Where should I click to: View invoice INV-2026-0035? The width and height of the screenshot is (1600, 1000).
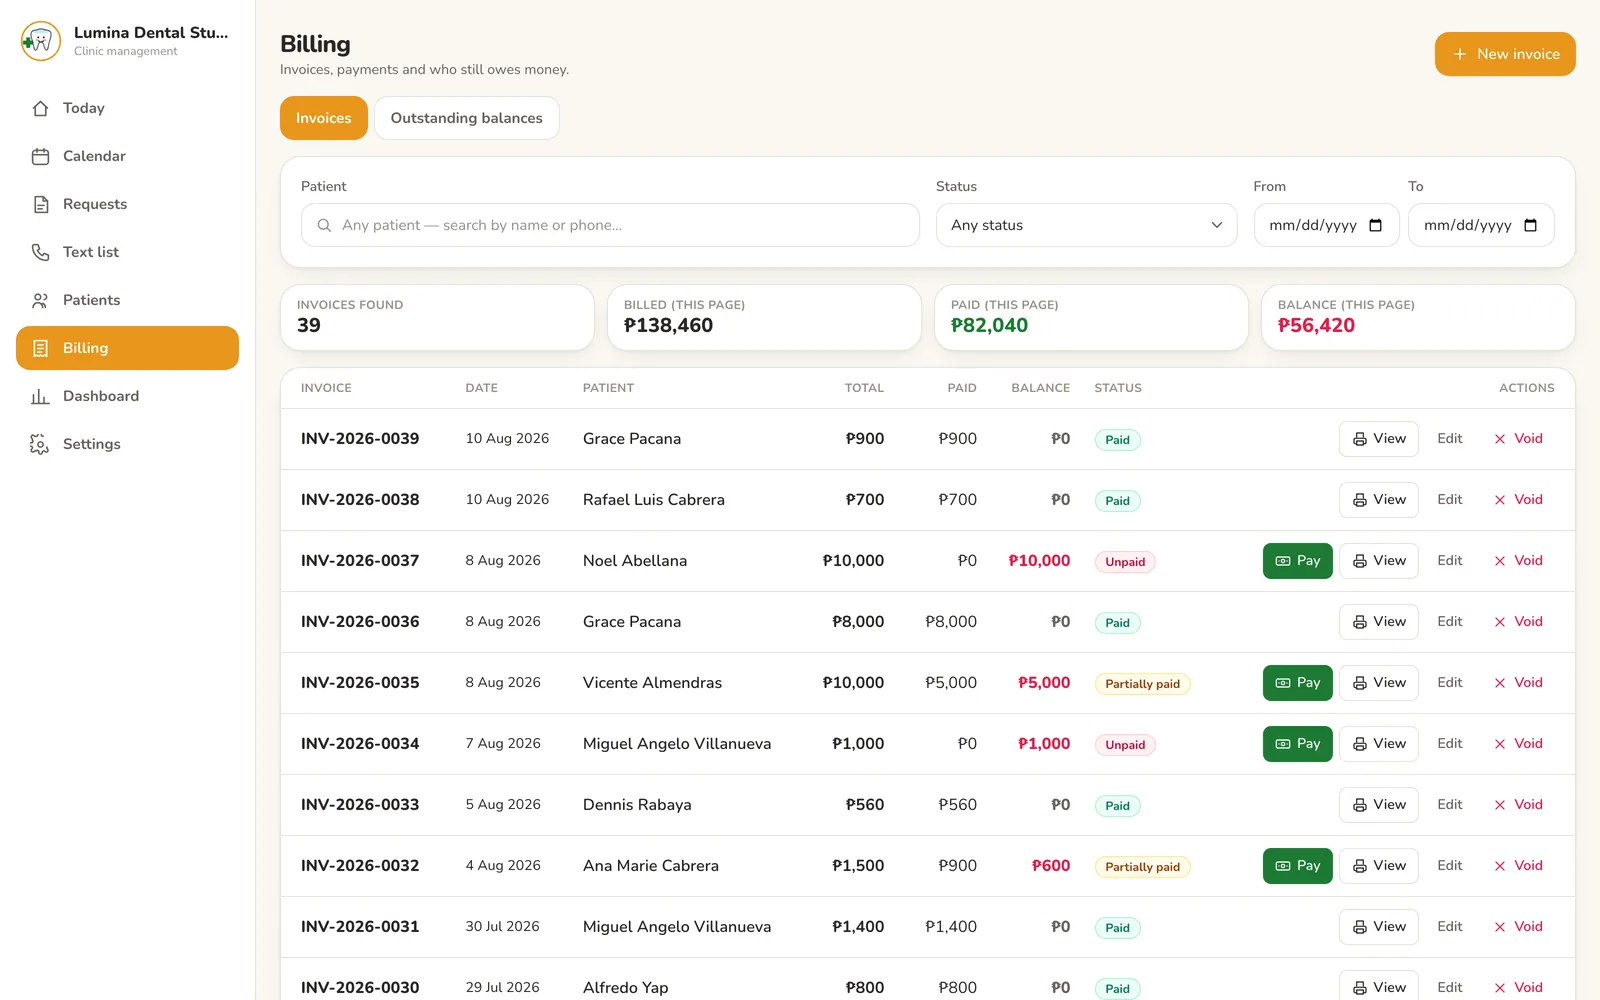(x=1378, y=683)
